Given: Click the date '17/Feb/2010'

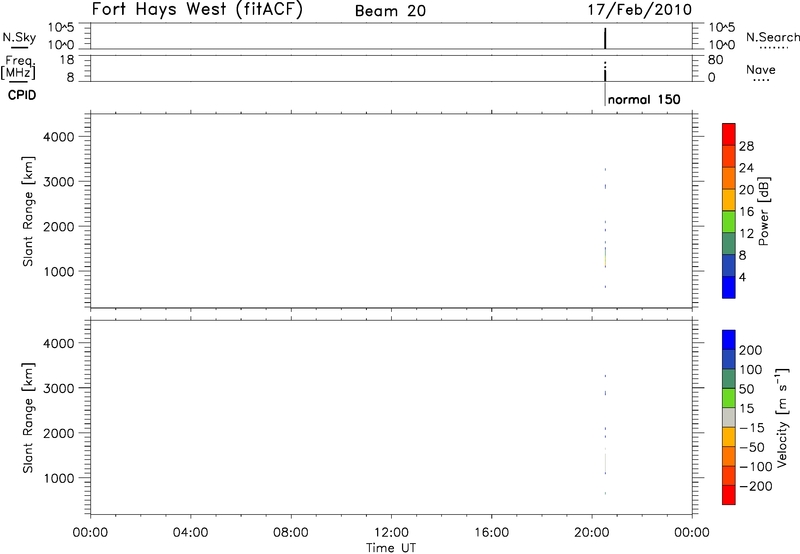Looking at the screenshot, I should coord(639,10).
